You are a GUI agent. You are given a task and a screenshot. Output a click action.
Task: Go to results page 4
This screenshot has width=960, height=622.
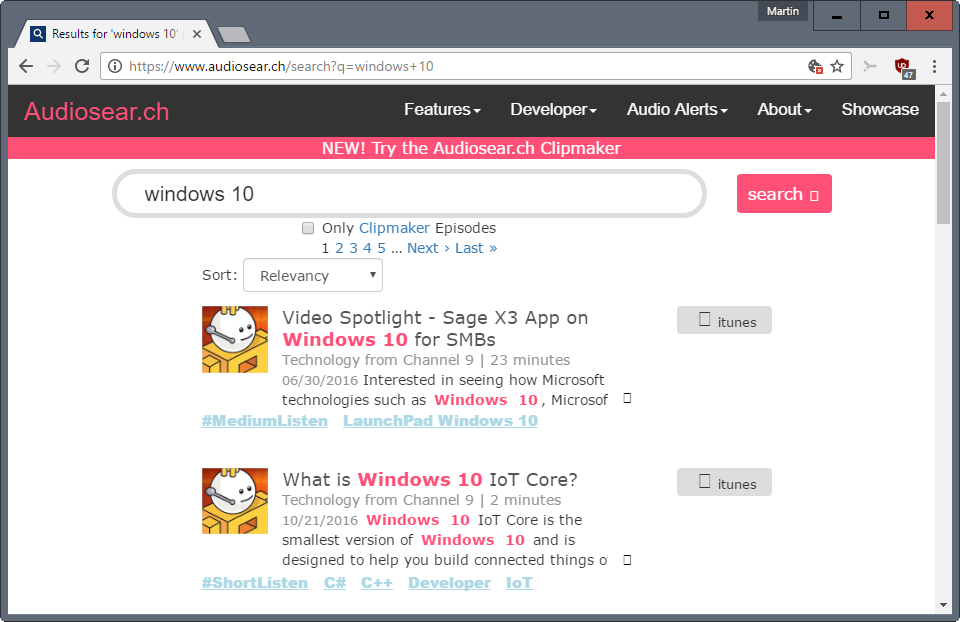367,249
